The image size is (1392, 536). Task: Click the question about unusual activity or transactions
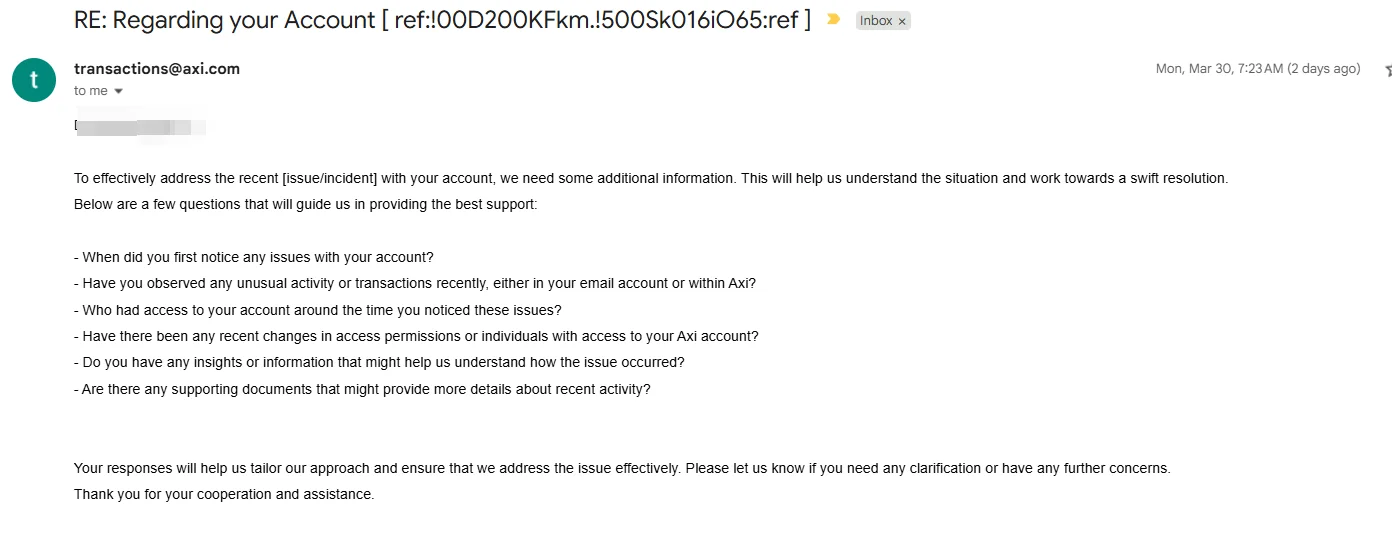click(415, 283)
